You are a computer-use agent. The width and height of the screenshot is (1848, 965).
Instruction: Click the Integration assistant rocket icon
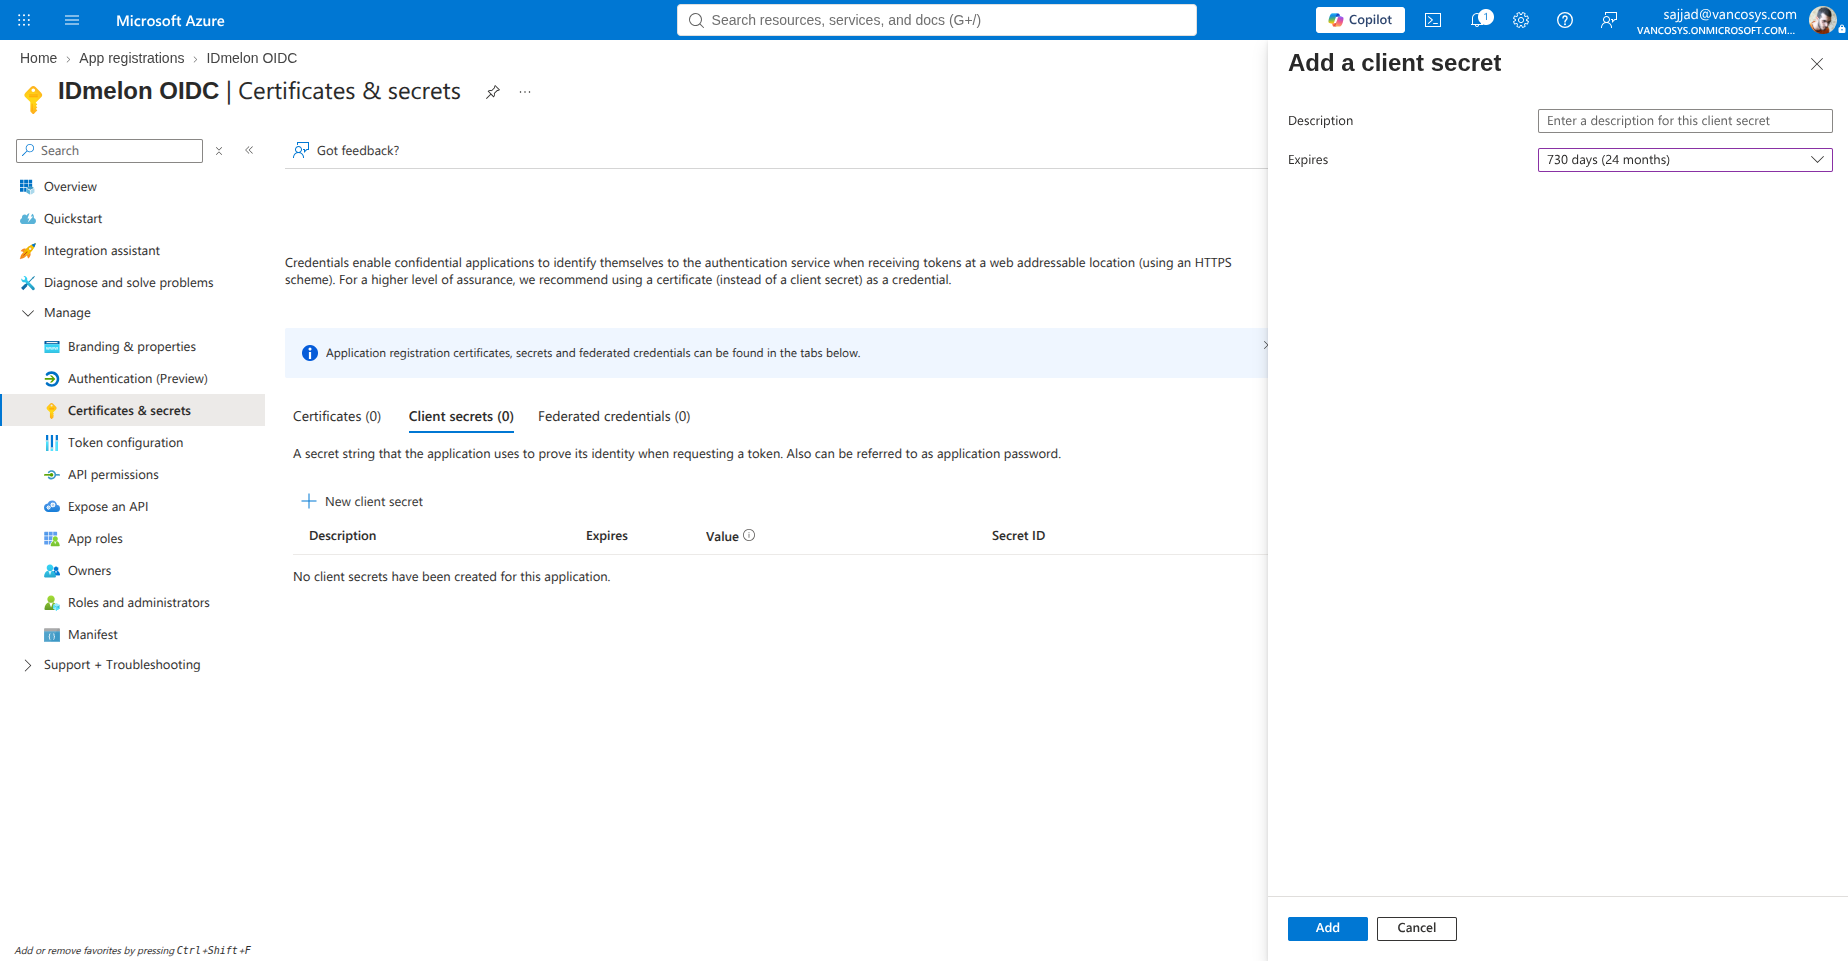[27, 251]
